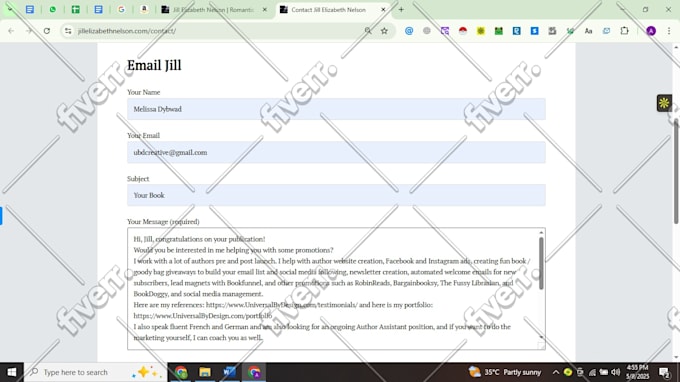Click the Your Email field
Viewport: 680px width, 382px height.
point(336,152)
